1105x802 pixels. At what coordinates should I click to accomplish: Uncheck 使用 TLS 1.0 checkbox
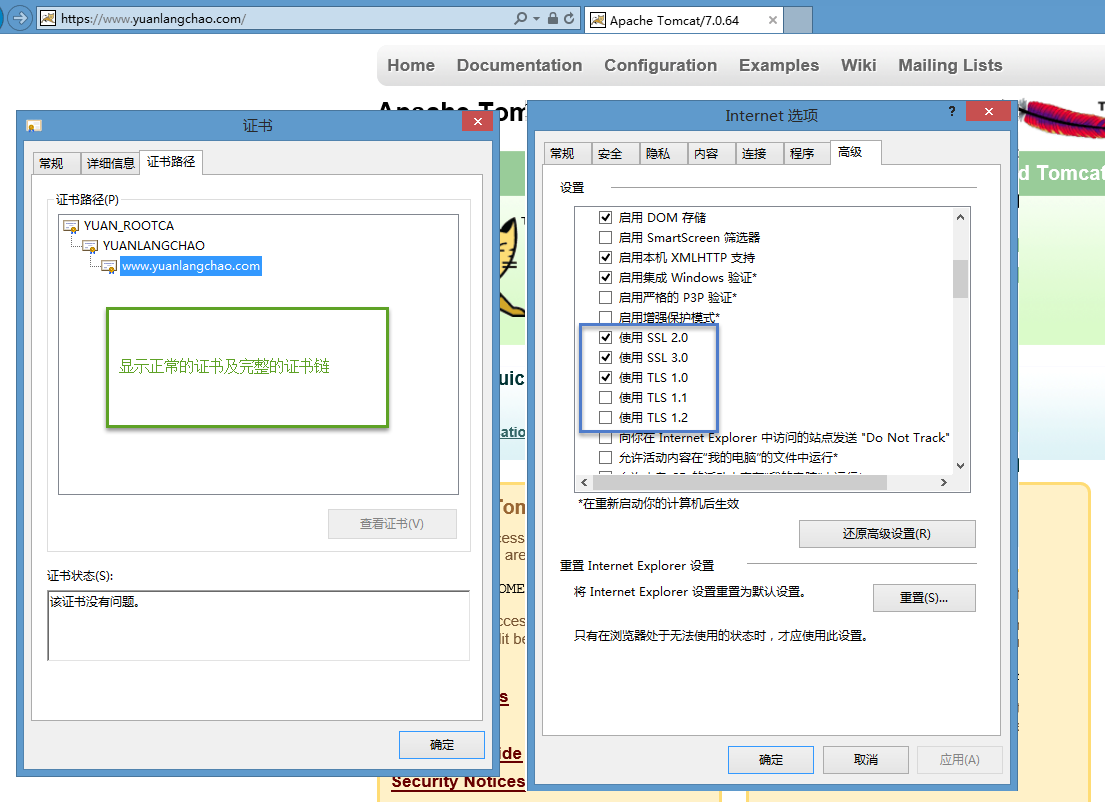605,378
